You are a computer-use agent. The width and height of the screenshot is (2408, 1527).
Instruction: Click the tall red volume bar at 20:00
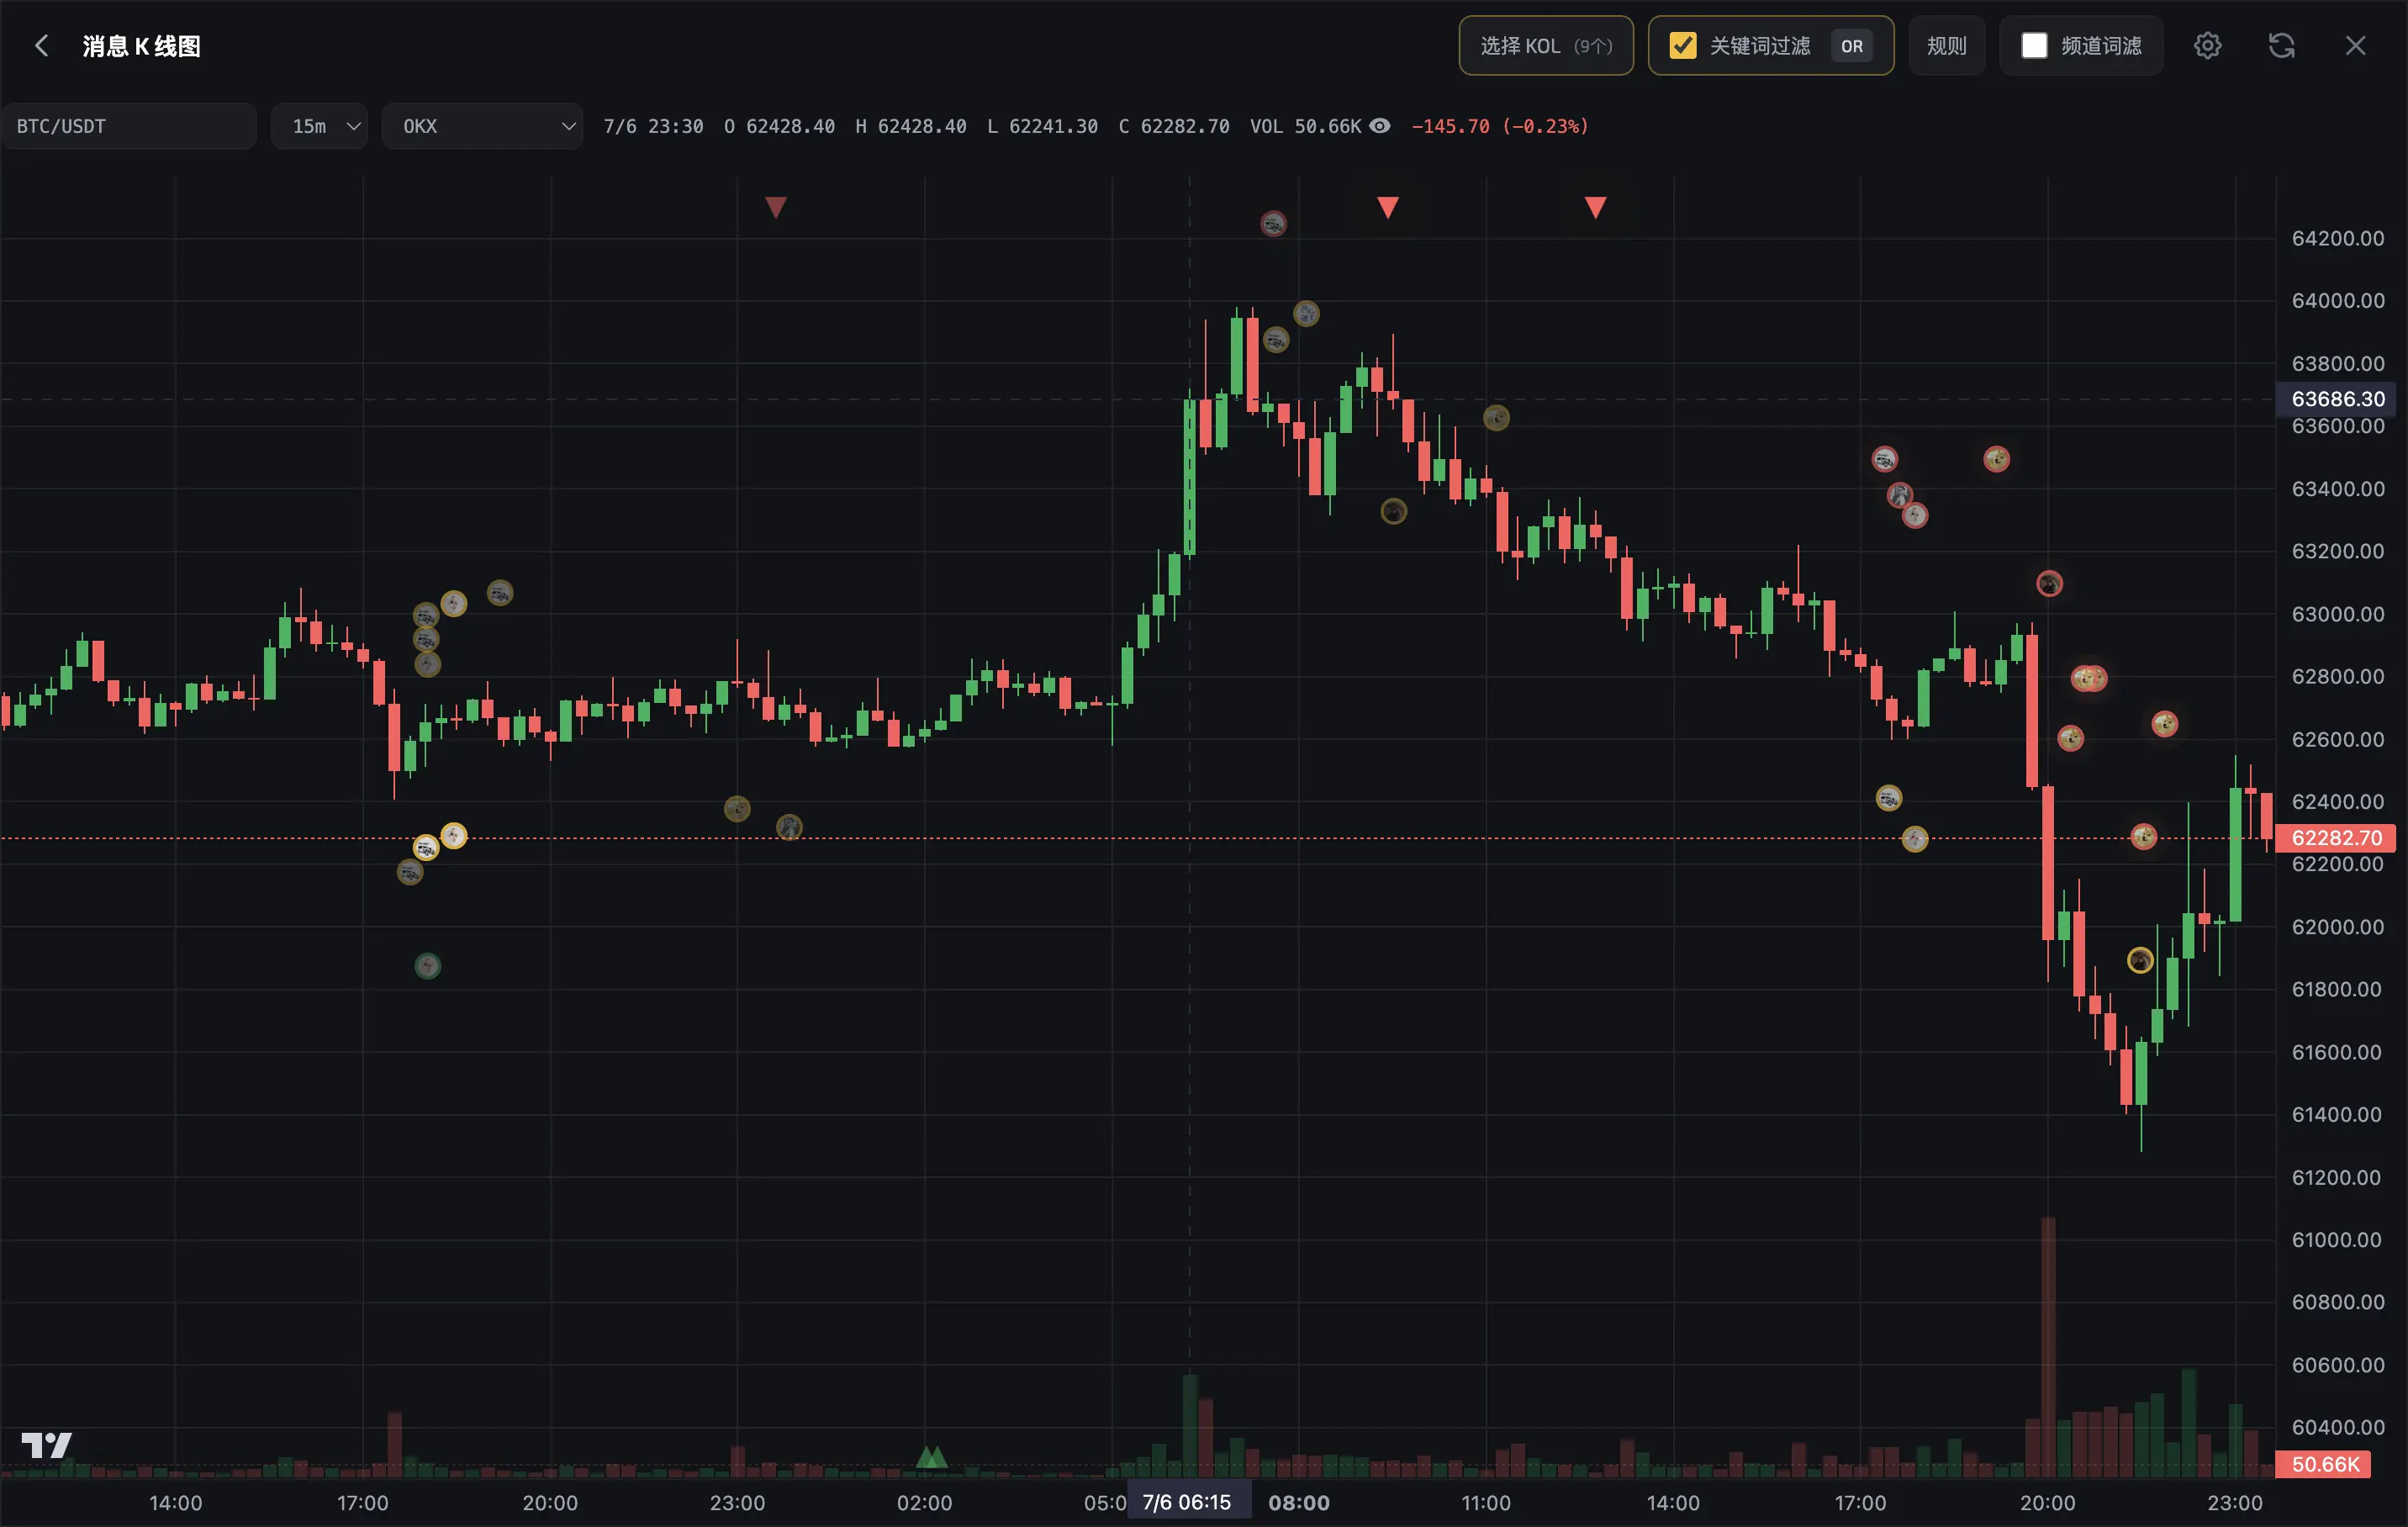2048,1347
